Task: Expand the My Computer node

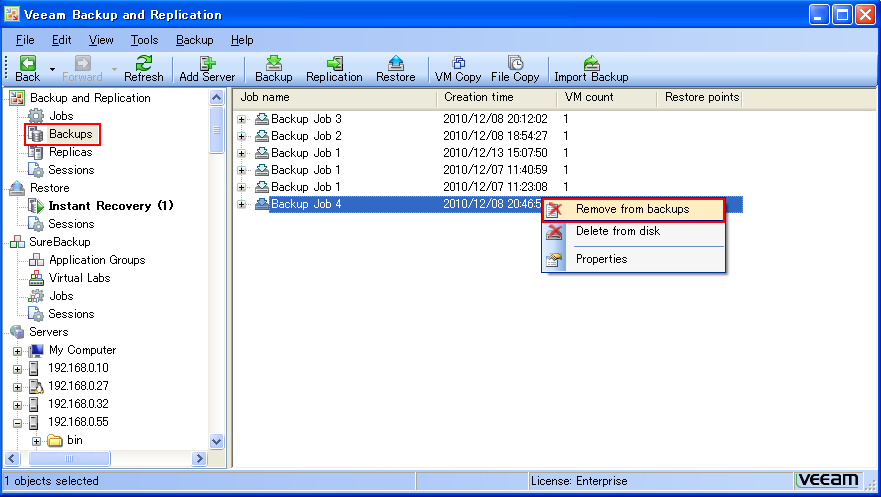Action: (17, 352)
